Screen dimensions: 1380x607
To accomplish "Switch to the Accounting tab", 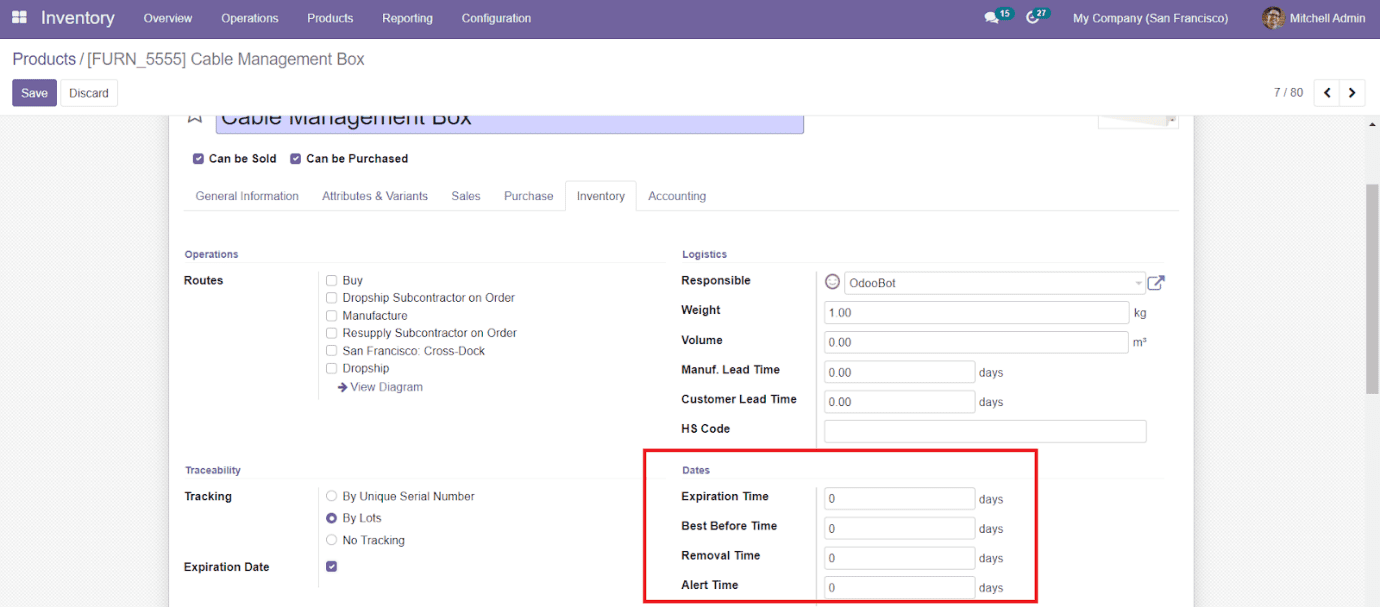I will pos(676,196).
